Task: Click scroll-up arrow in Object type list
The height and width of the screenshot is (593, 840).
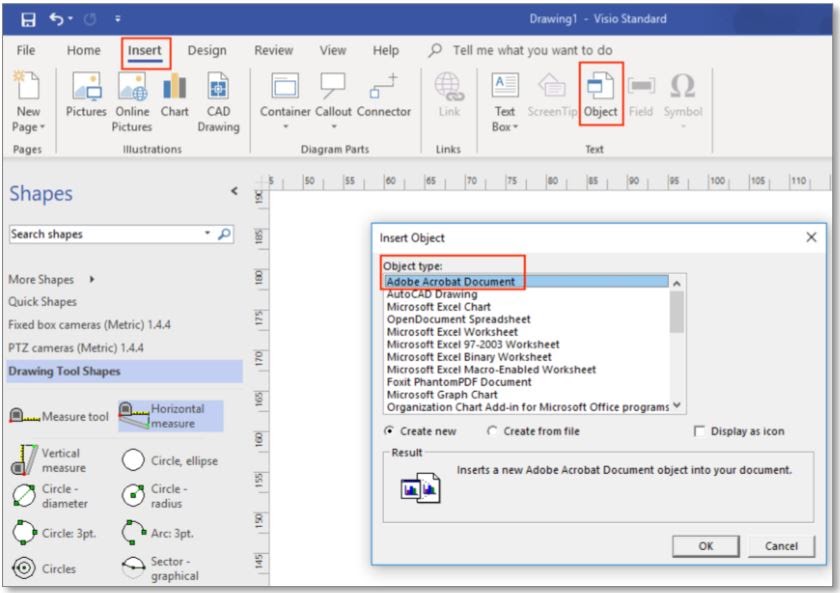Action: (x=677, y=283)
